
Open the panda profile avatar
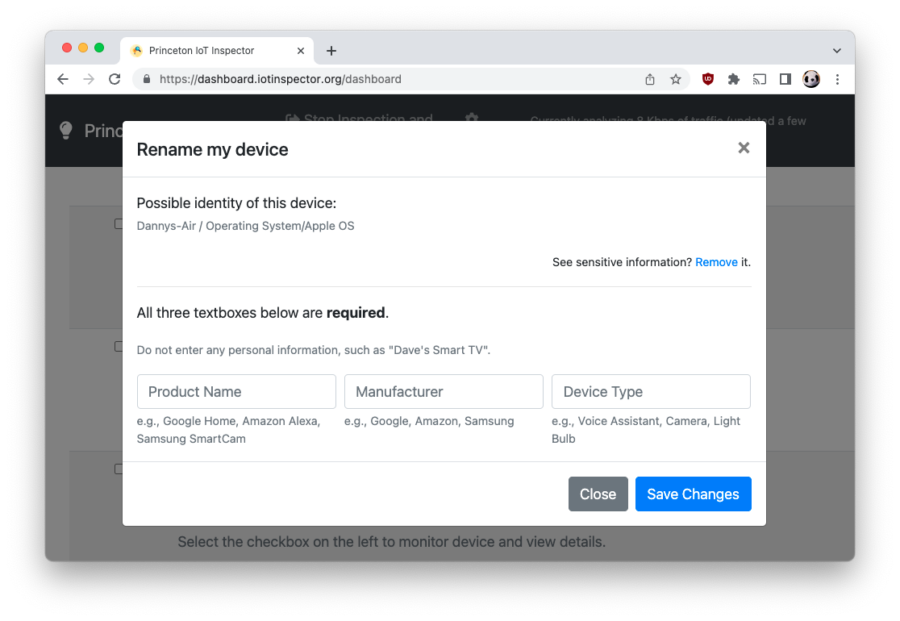tap(811, 79)
